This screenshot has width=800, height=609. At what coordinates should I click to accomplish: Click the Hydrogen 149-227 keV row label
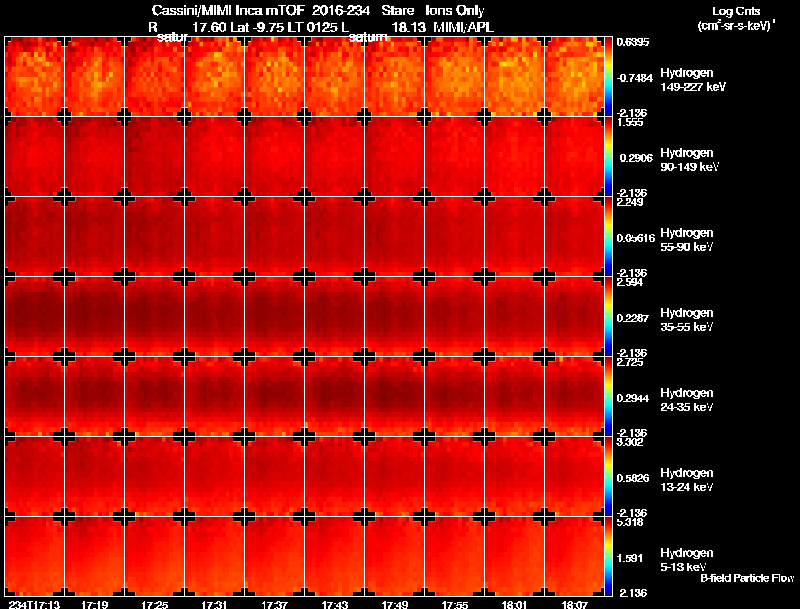(693, 80)
